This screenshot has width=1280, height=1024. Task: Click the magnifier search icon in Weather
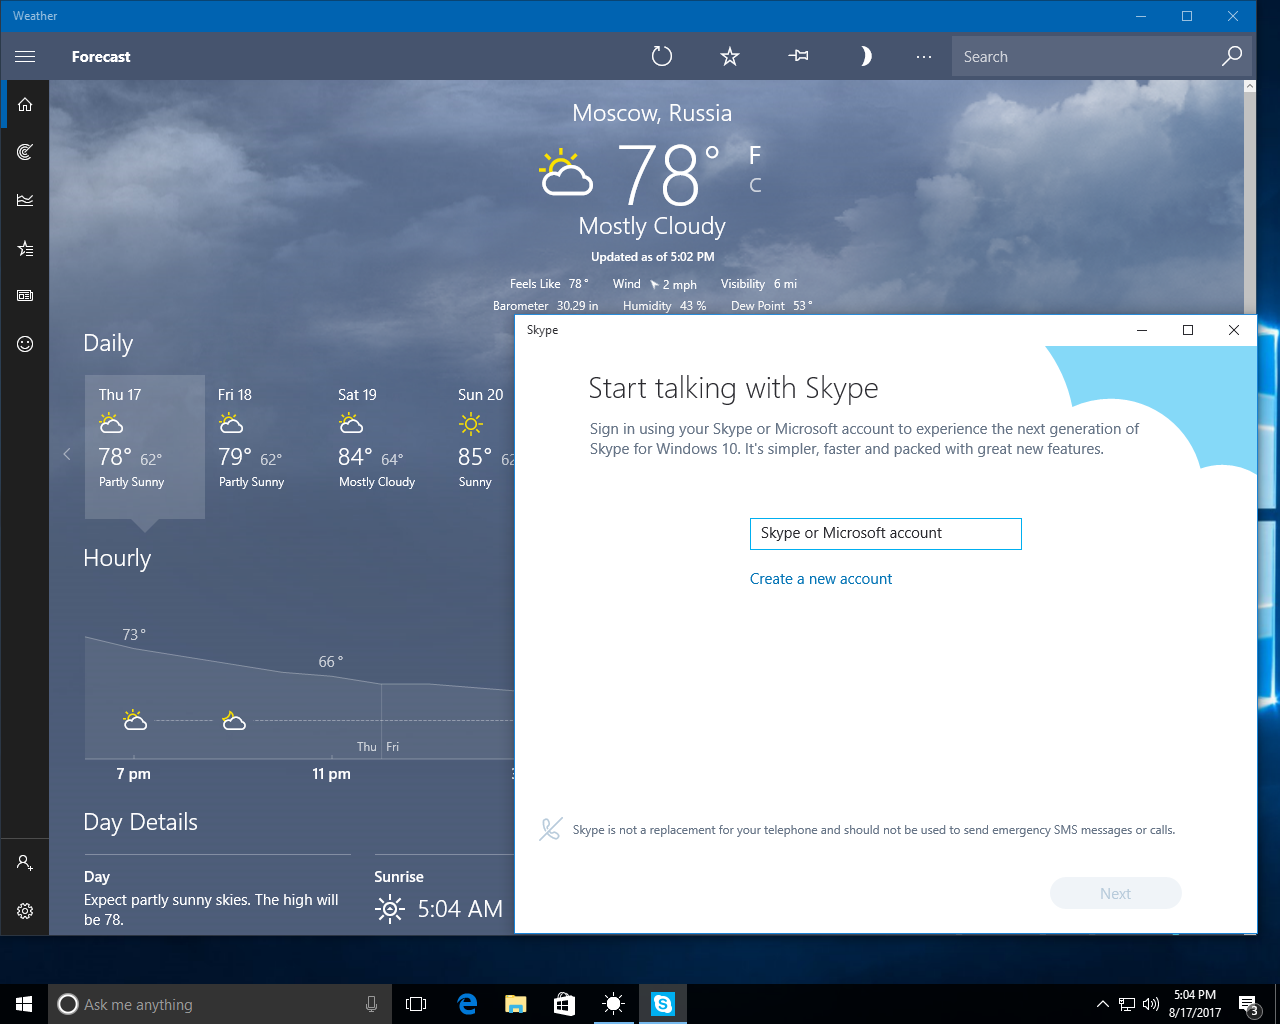point(1232,56)
